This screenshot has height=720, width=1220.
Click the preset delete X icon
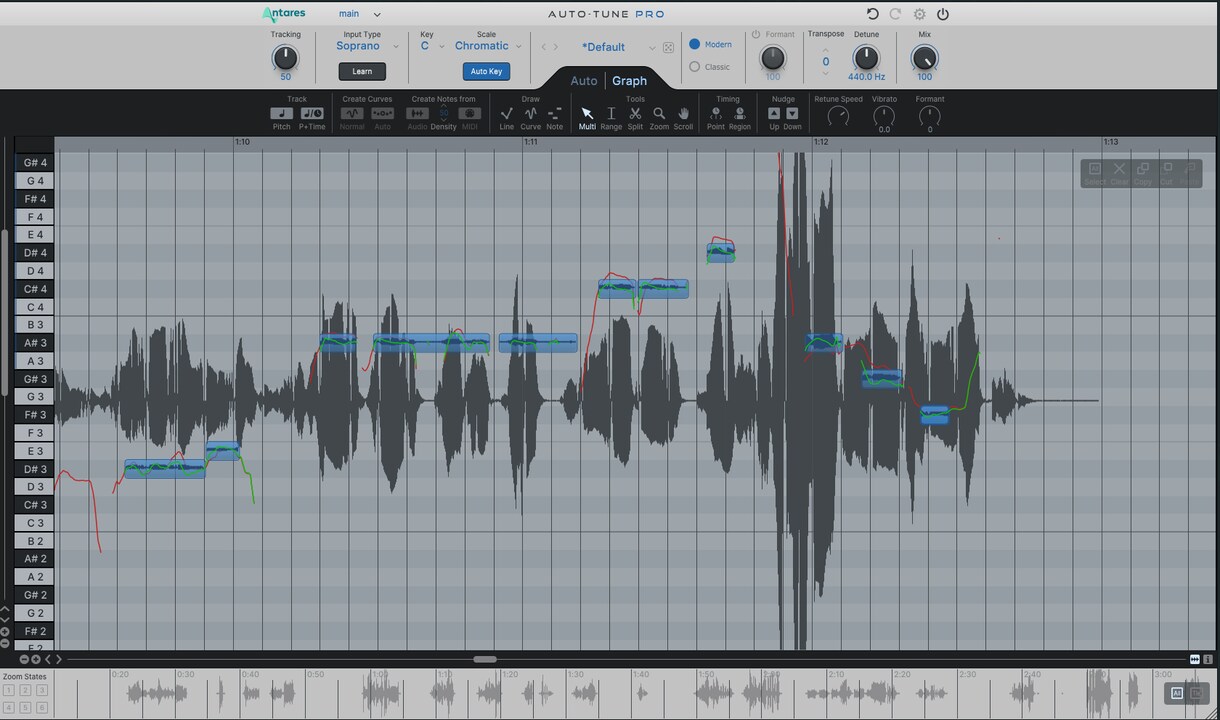pyautogui.click(x=668, y=47)
